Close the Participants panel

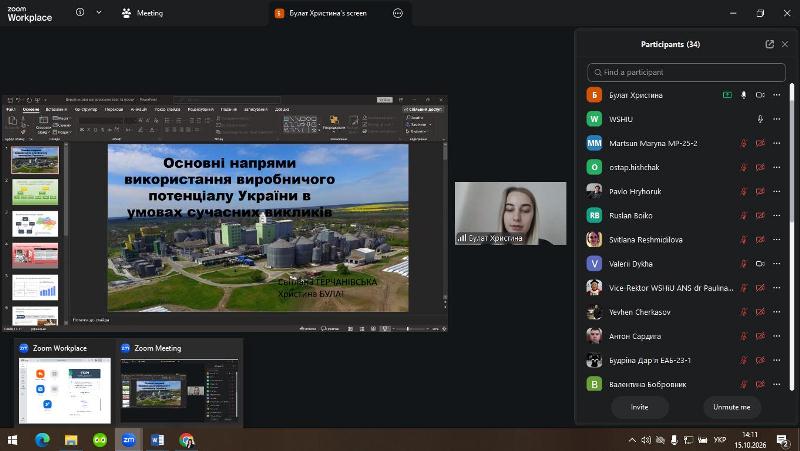pos(785,44)
